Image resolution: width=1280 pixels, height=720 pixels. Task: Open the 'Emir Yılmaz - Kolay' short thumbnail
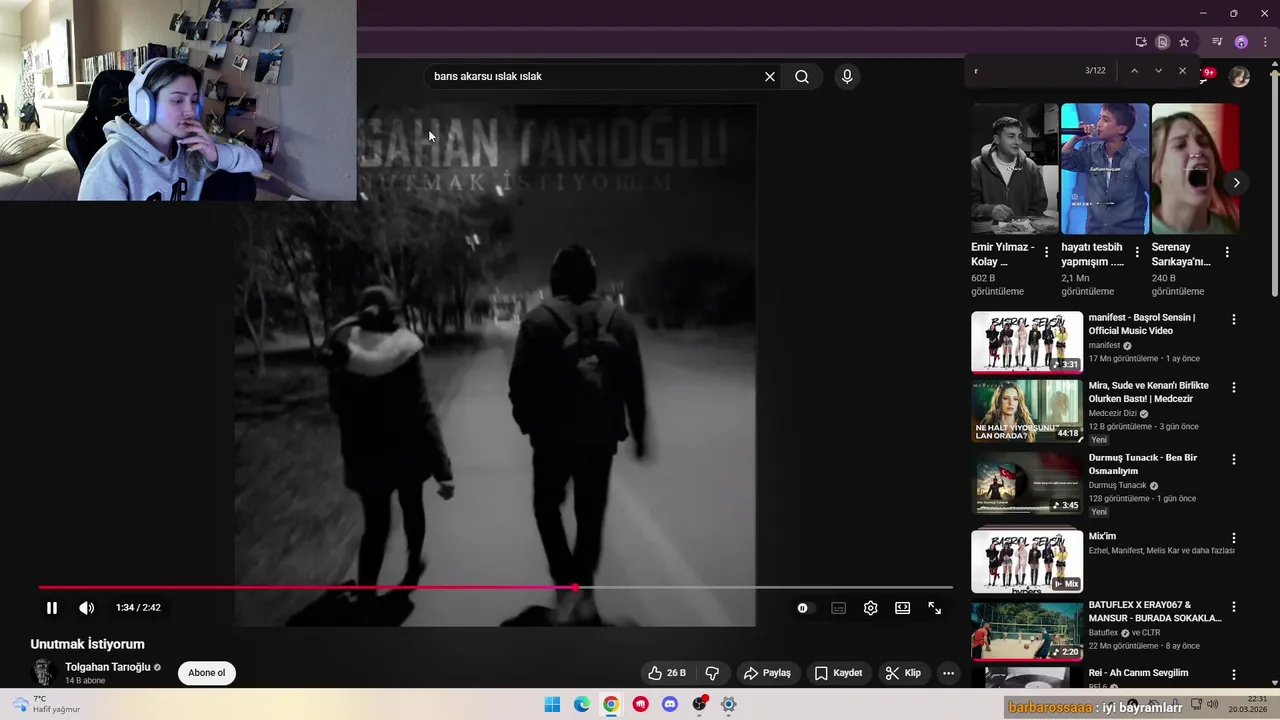pos(1014,168)
